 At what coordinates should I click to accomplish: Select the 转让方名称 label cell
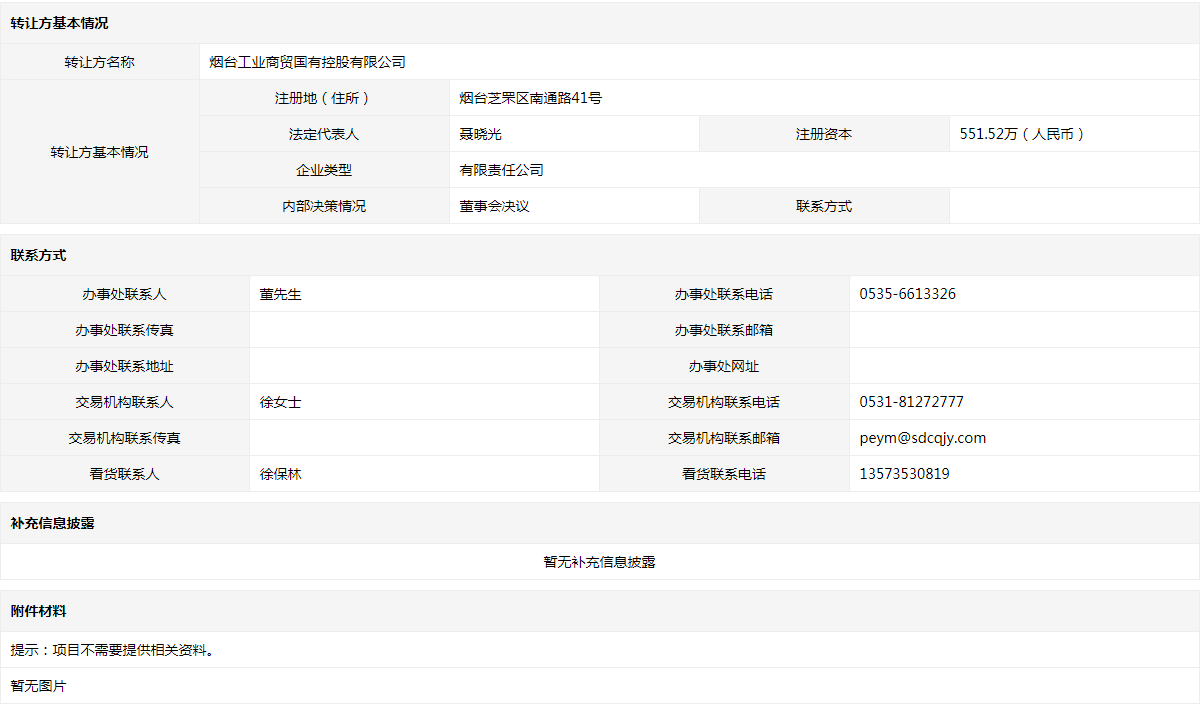100,62
